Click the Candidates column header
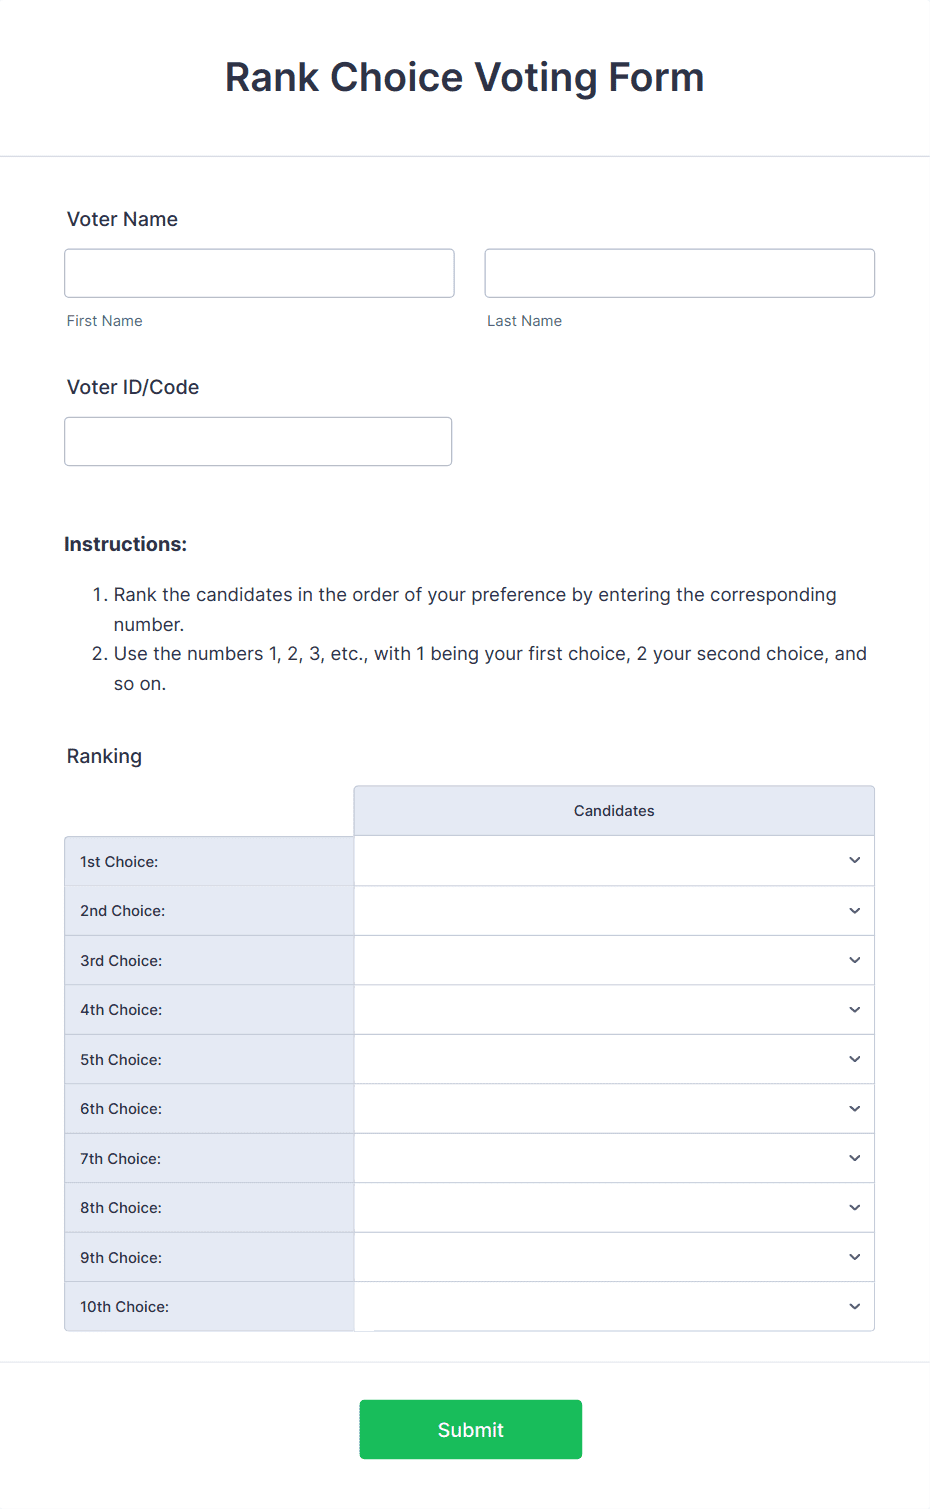Image resolution: width=930 pixels, height=1509 pixels. [613, 810]
